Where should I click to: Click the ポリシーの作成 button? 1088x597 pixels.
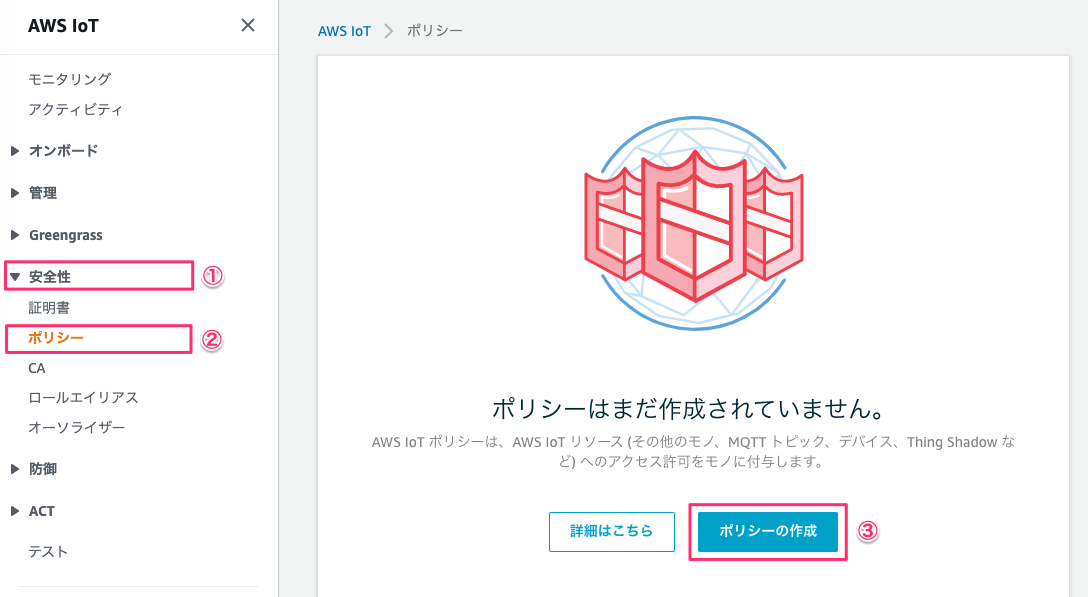(767, 532)
